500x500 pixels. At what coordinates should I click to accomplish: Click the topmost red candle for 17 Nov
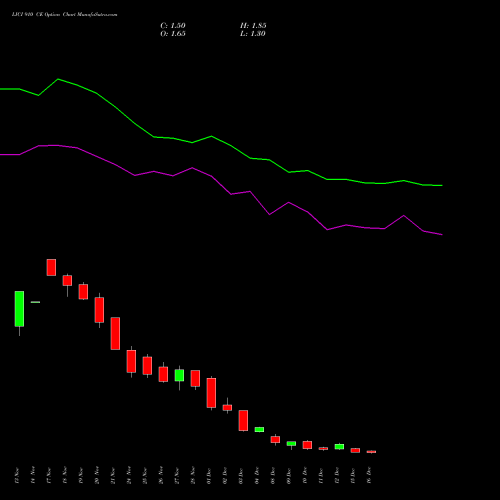[x=51, y=267]
